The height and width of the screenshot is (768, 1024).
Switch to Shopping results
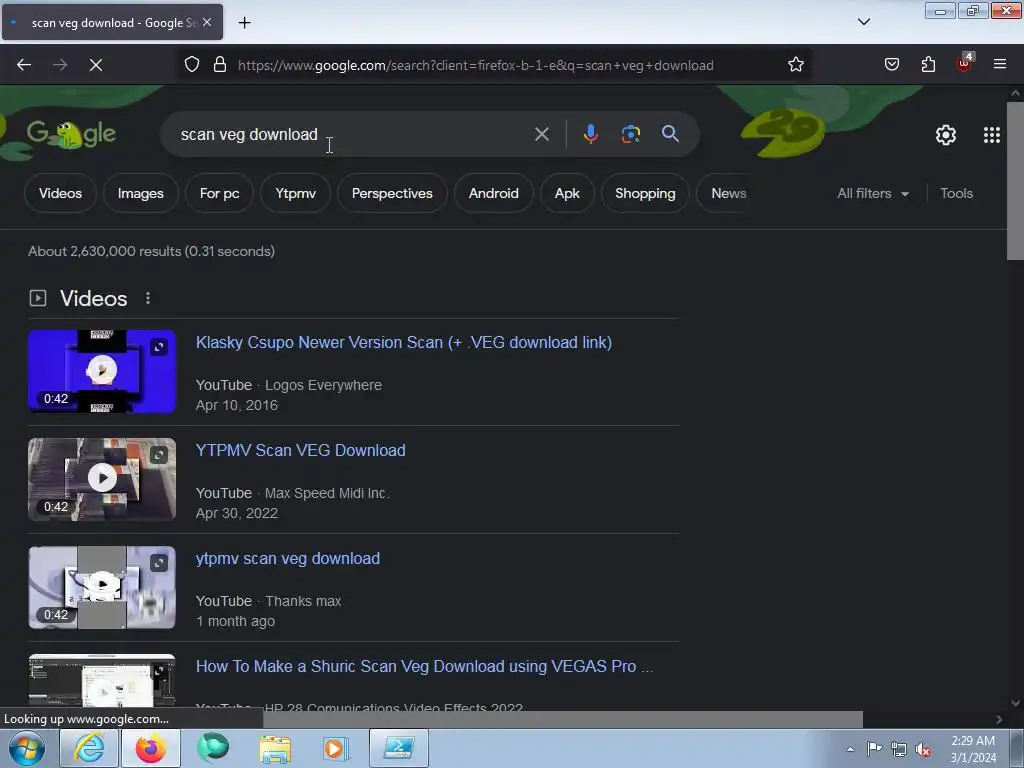[645, 193]
